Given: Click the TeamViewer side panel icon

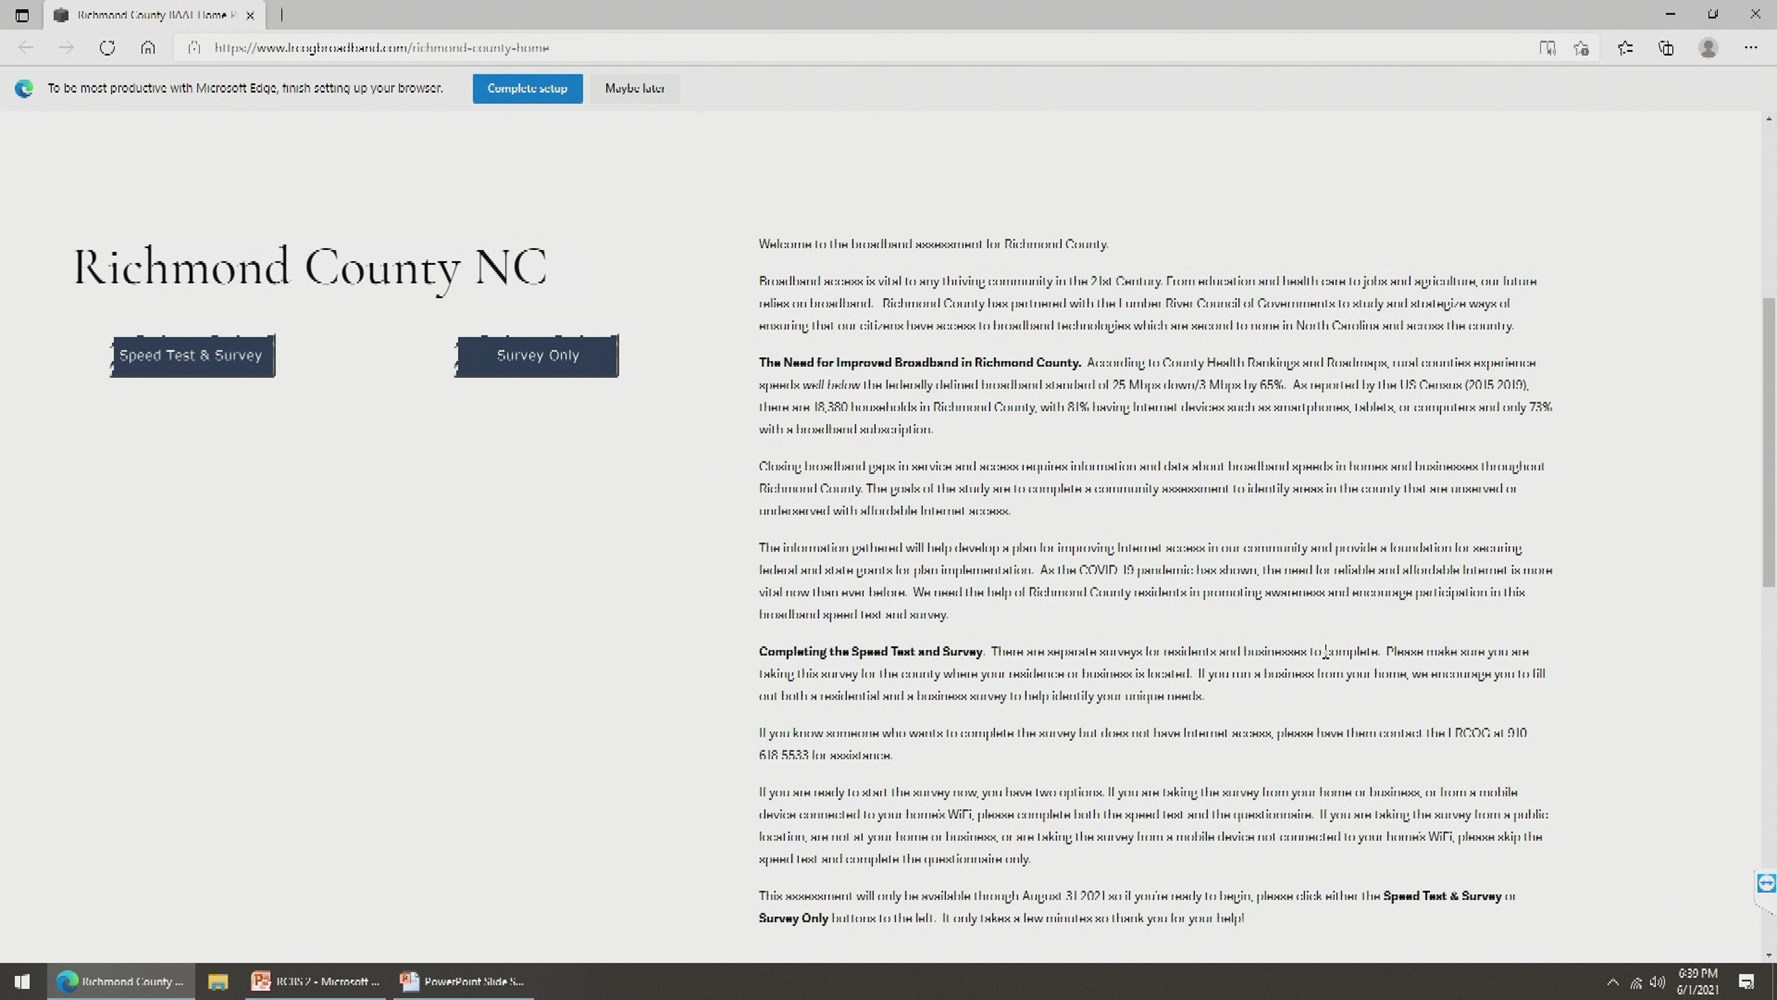Looking at the screenshot, I should coord(1766,883).
